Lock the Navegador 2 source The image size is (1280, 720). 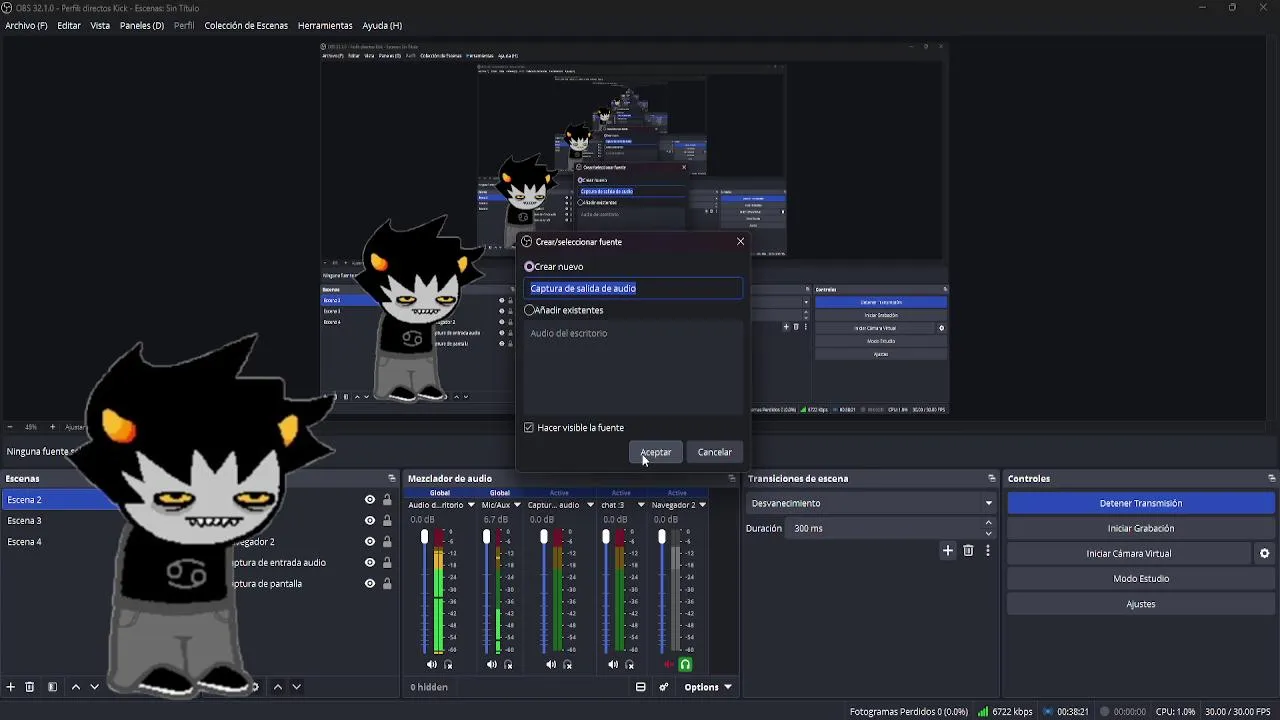click(387, 542)
